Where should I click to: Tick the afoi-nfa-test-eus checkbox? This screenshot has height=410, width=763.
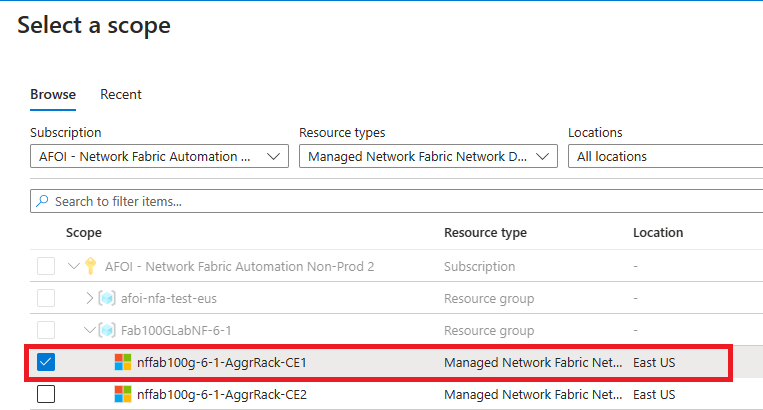[46, 298]
